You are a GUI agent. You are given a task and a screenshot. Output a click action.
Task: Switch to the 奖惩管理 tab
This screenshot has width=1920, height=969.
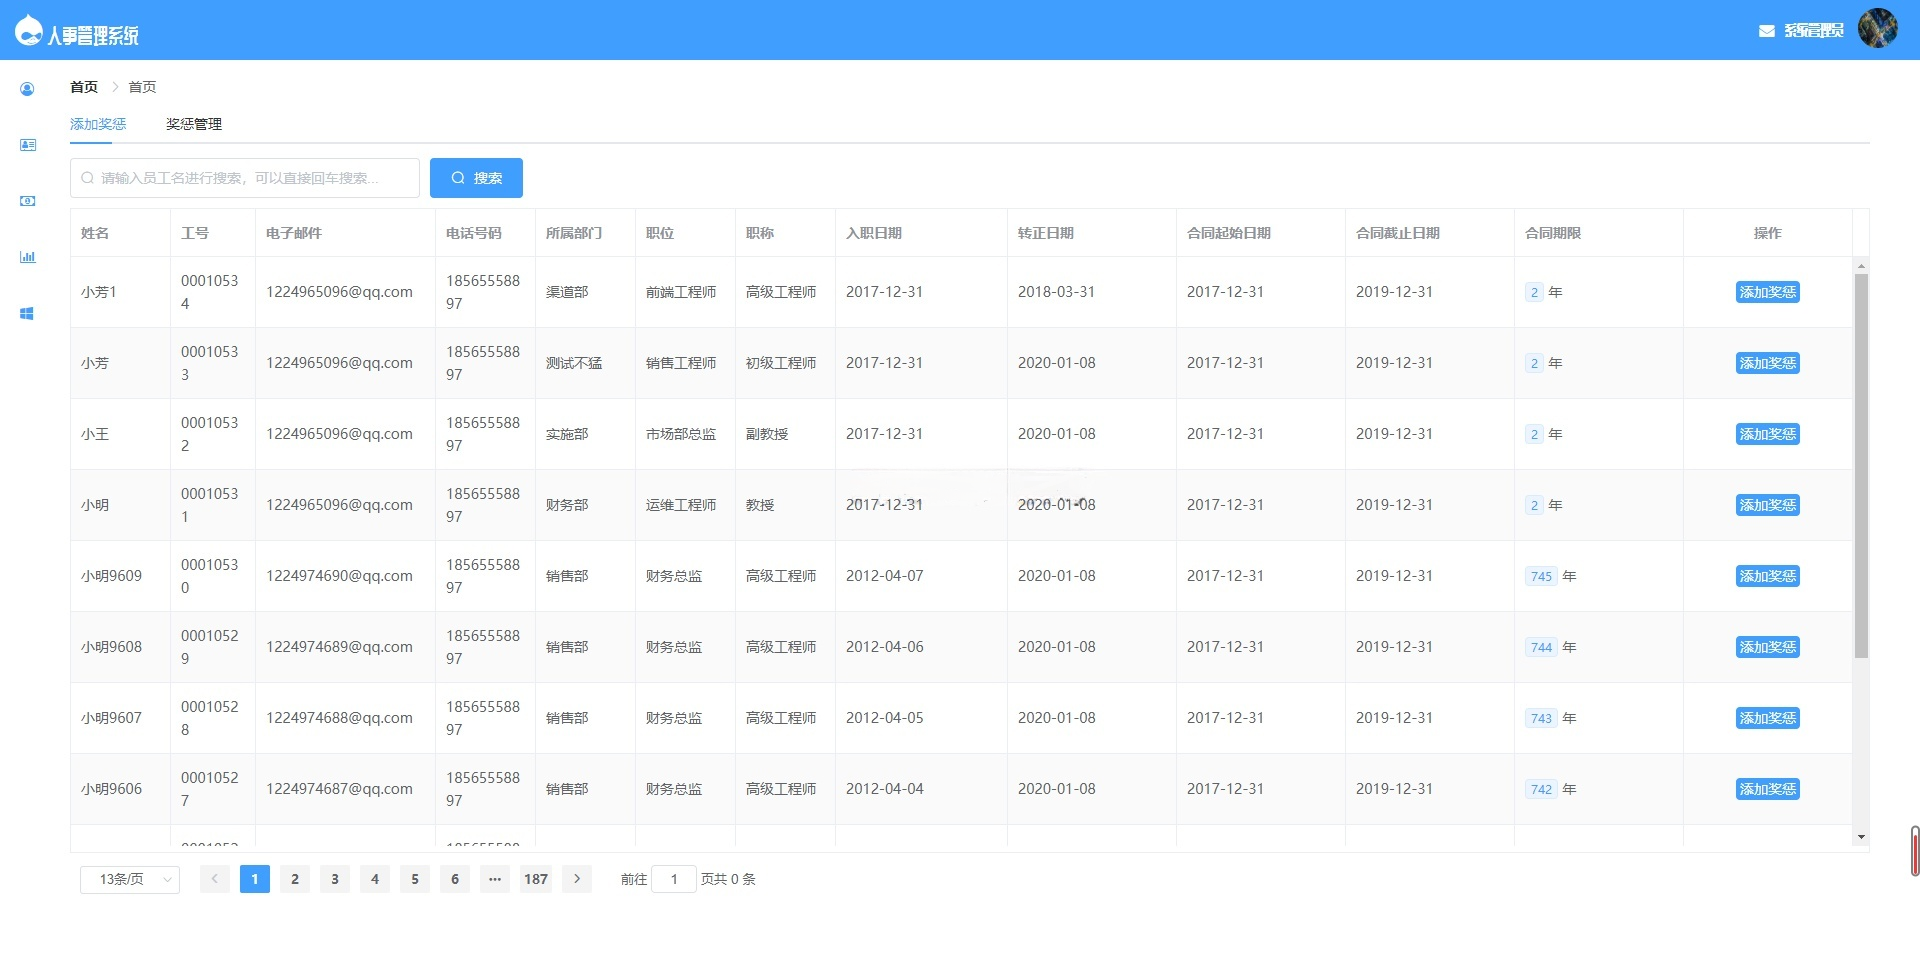click(x=193, y=123)
